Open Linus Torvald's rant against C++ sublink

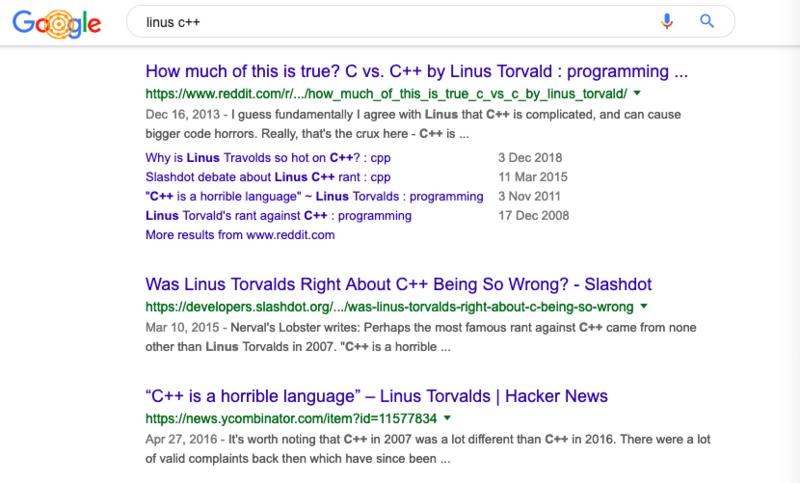pyautogui.click(x=278, y=216)
